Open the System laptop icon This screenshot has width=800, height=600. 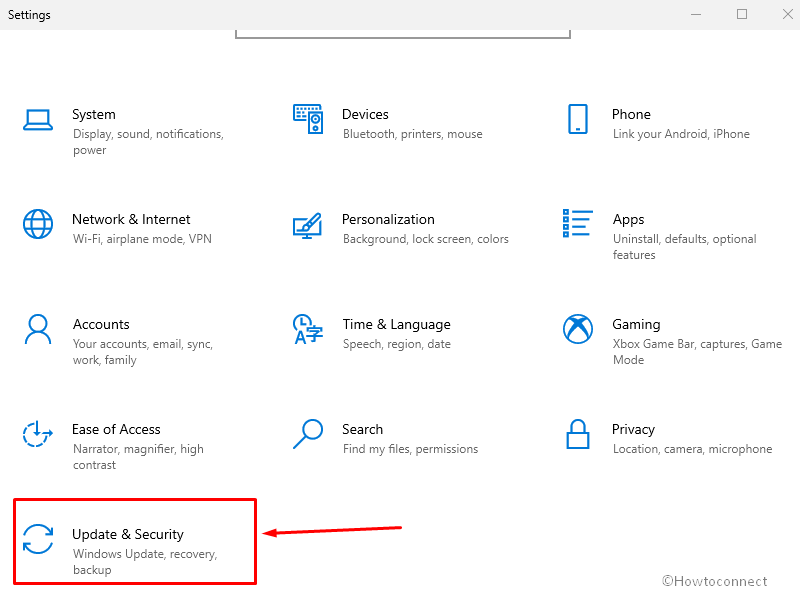[38, 120]
